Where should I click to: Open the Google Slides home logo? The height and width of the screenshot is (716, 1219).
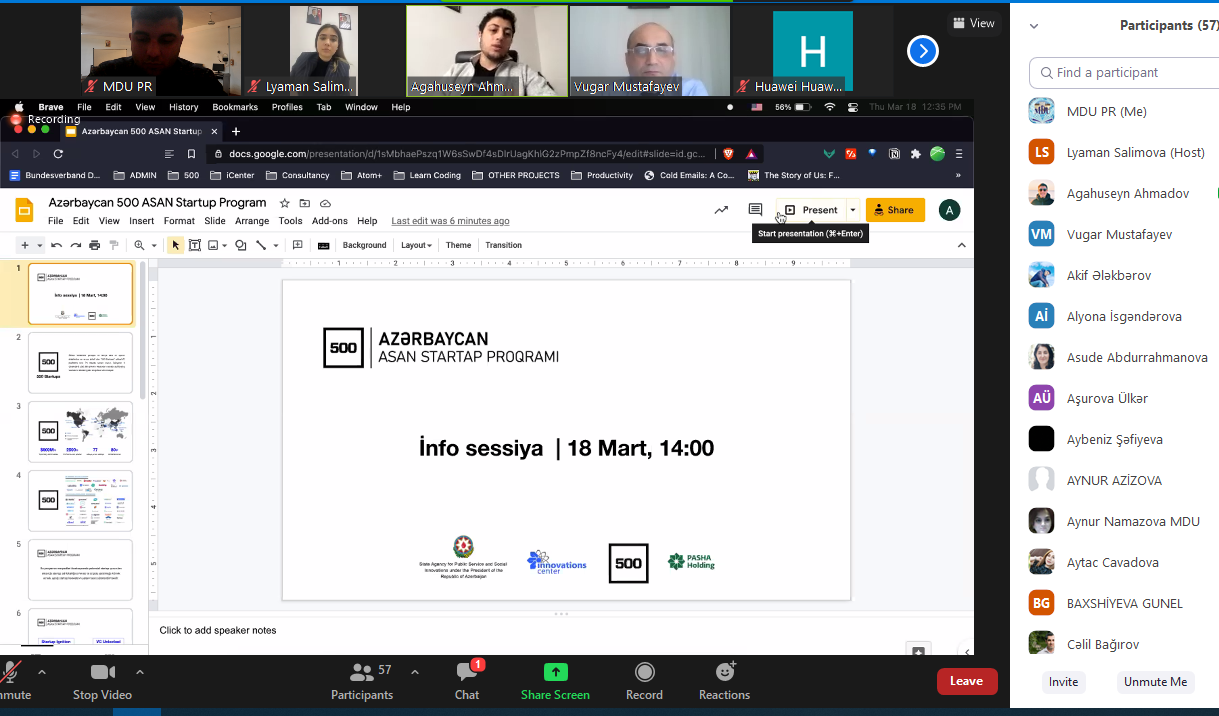click(25, 210)
